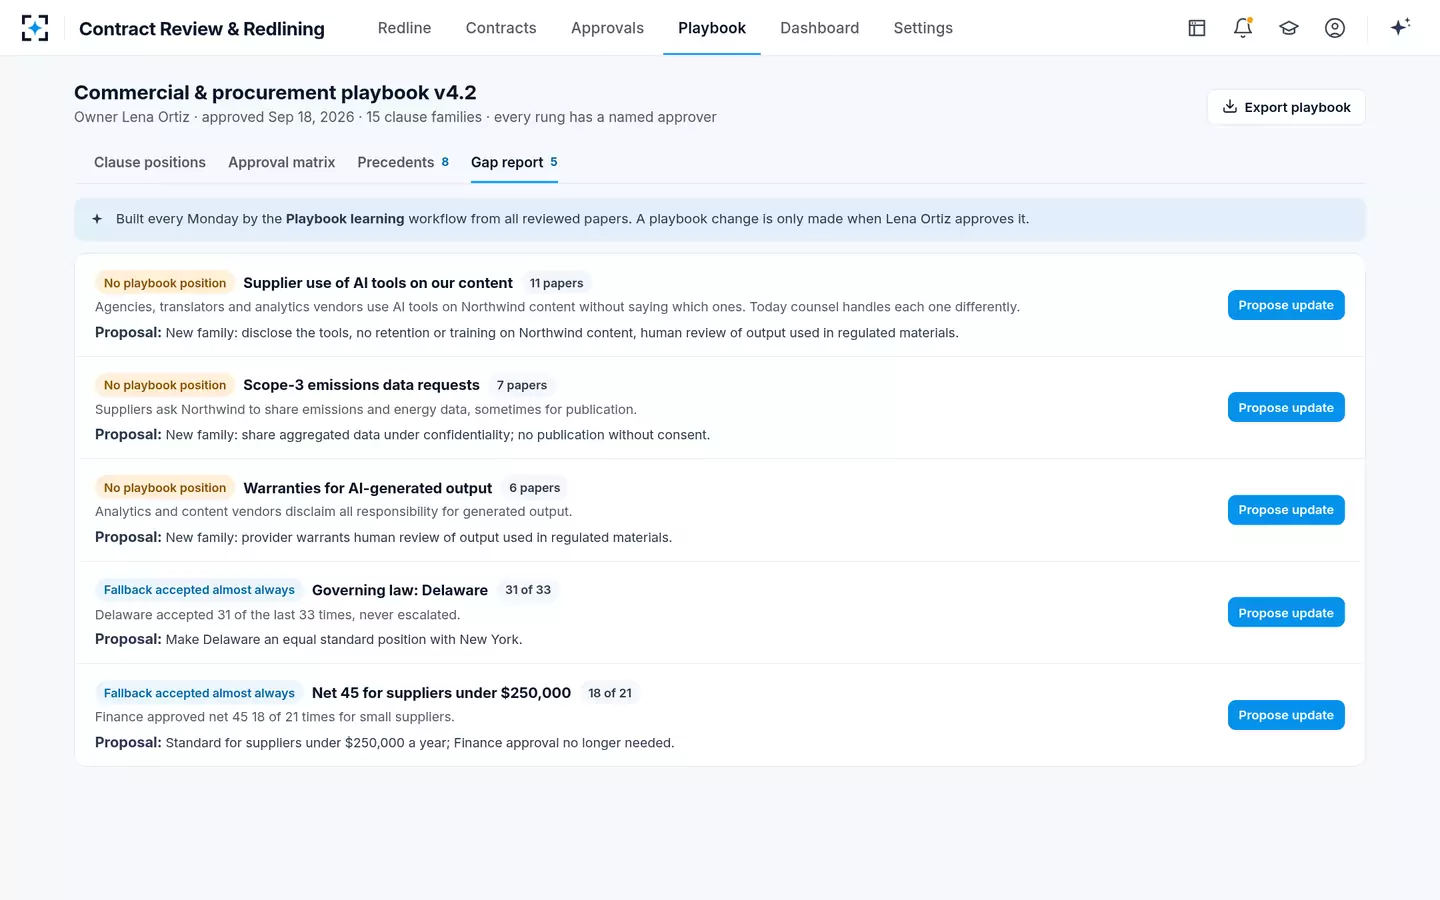
Task: Click the app logo icon
Action: [35, 28]
